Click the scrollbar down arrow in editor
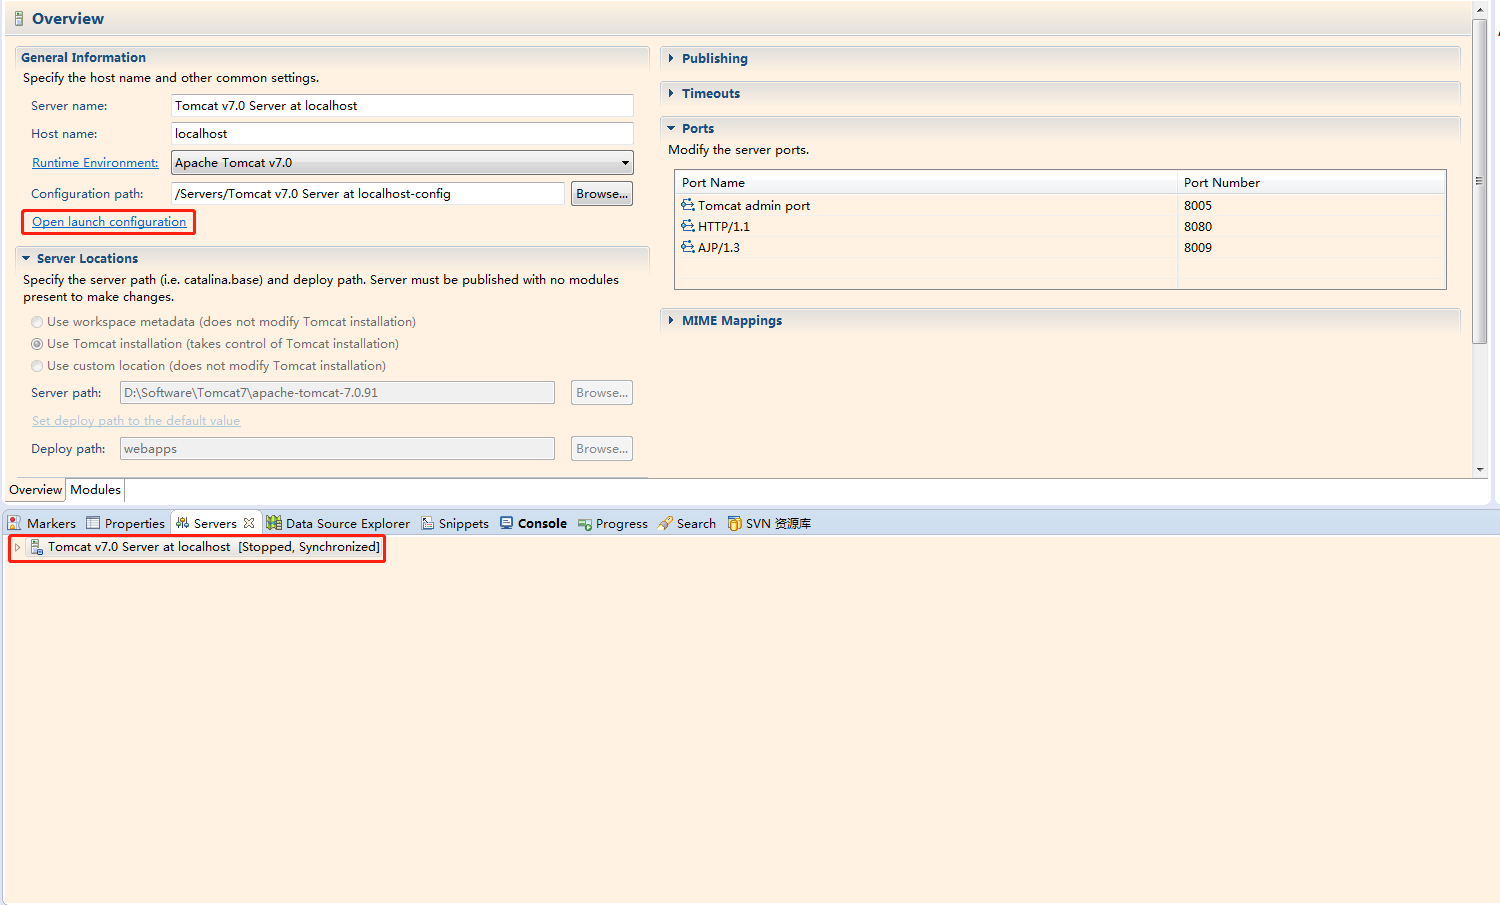 pyautogui.click(x=1480, y=469)
